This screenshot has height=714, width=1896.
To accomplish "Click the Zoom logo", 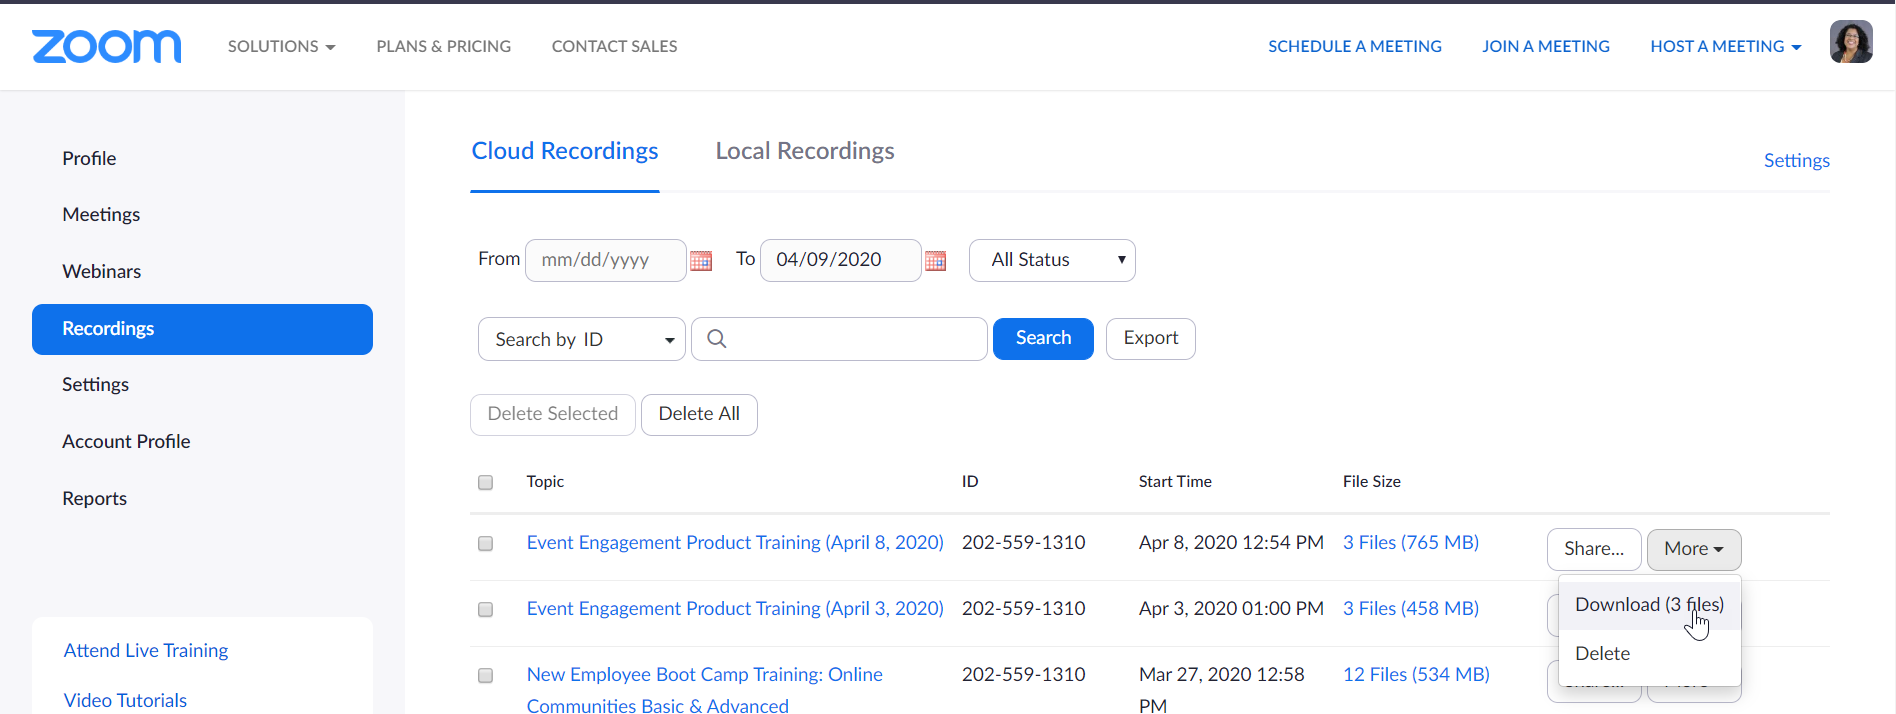I will click(106, 46).
